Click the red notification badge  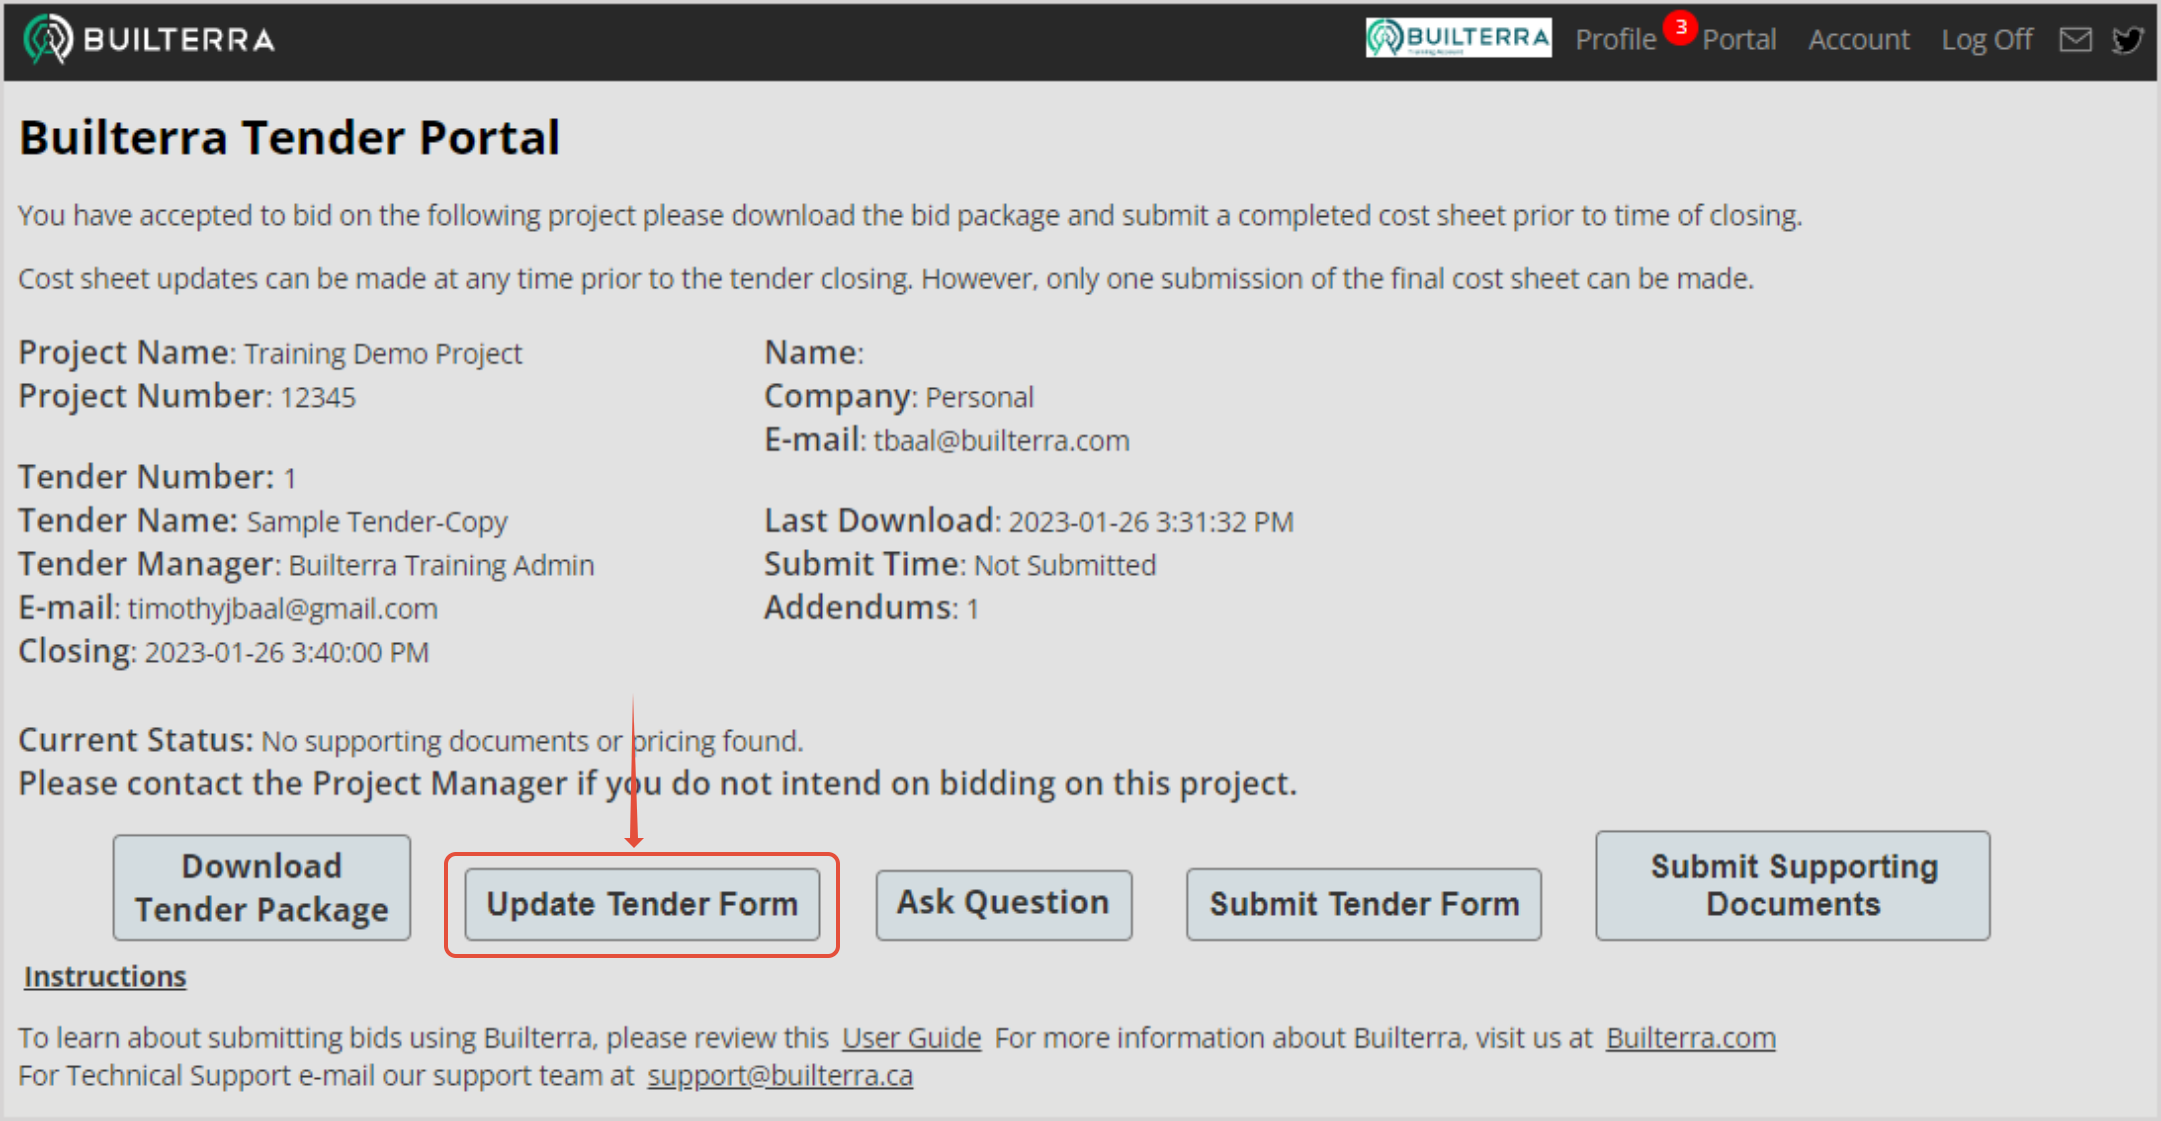[x=1681, y=27]
